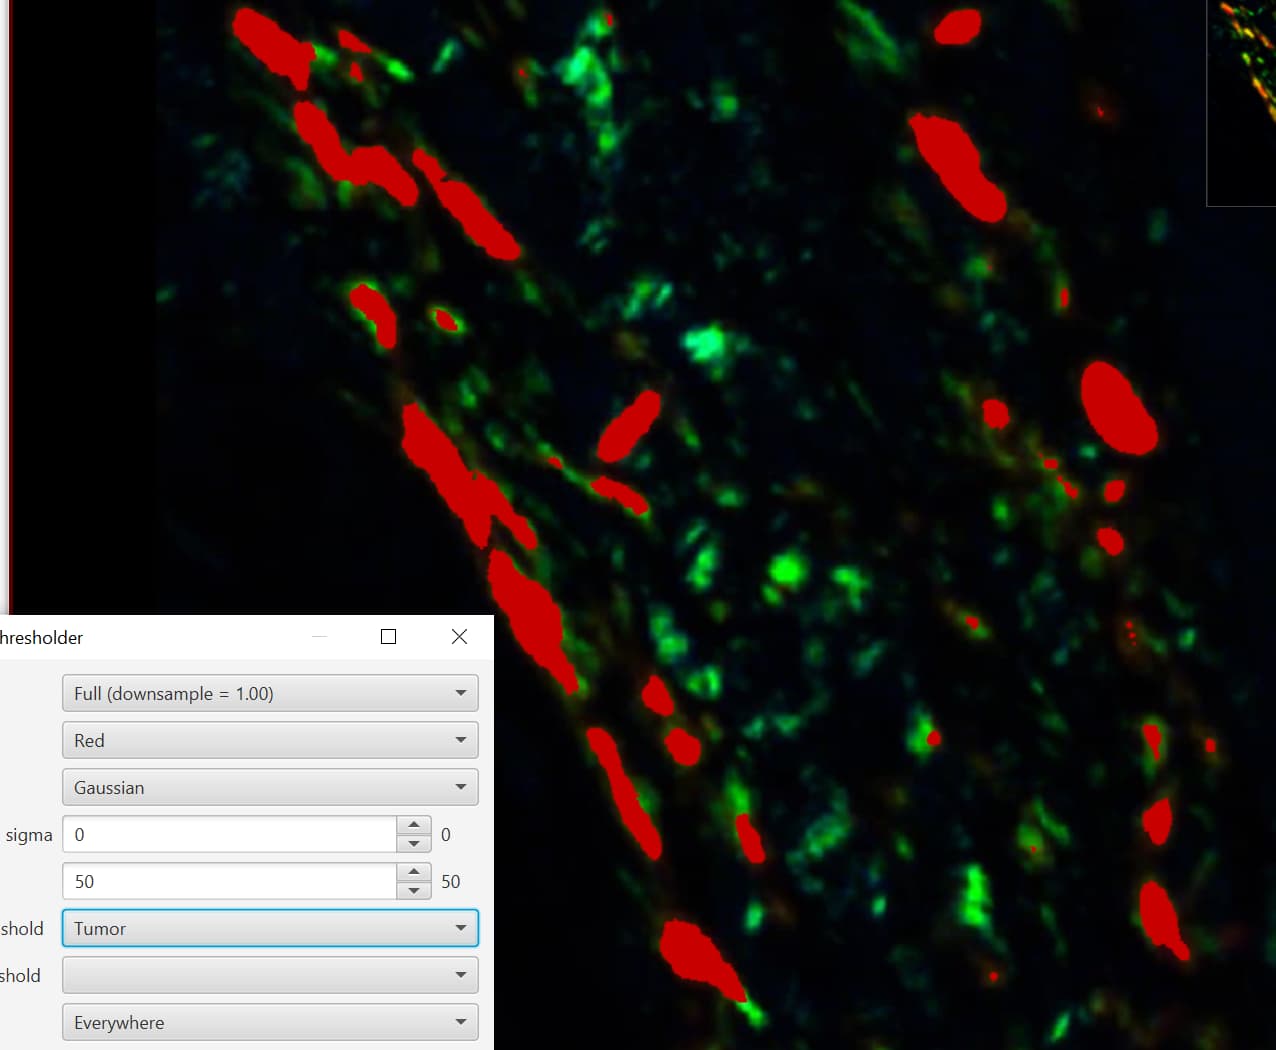Decrease sigma using the down spinner arrow

pos(414,845)
